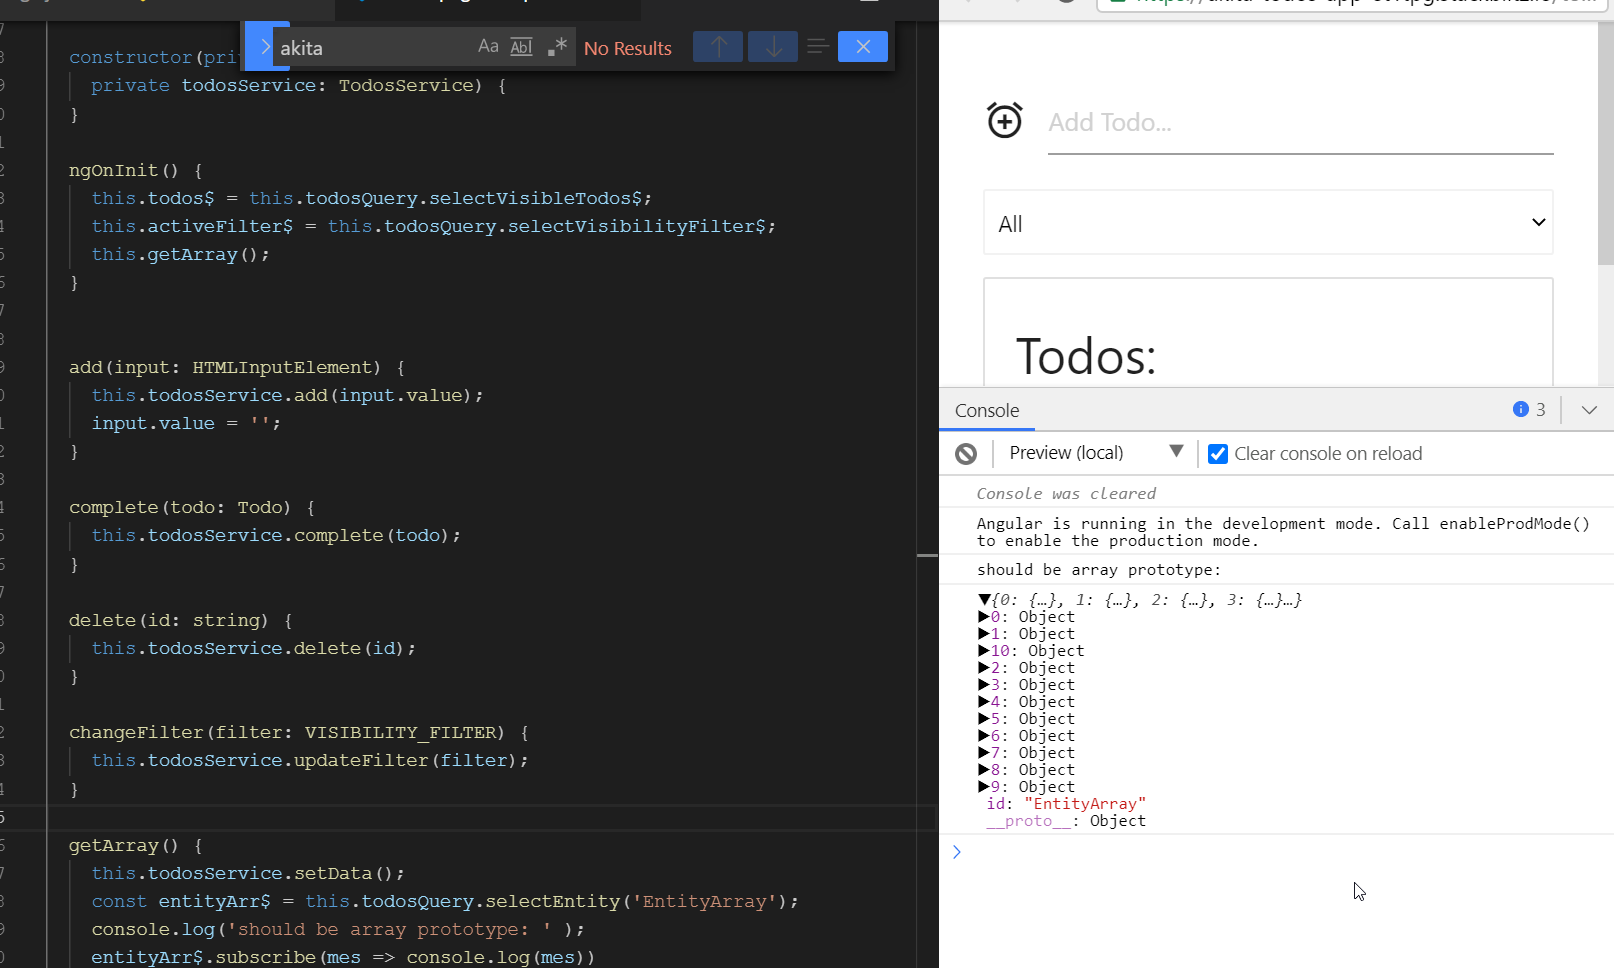
Task: Toggle regex search in the find widget
Action: point(557,45)
